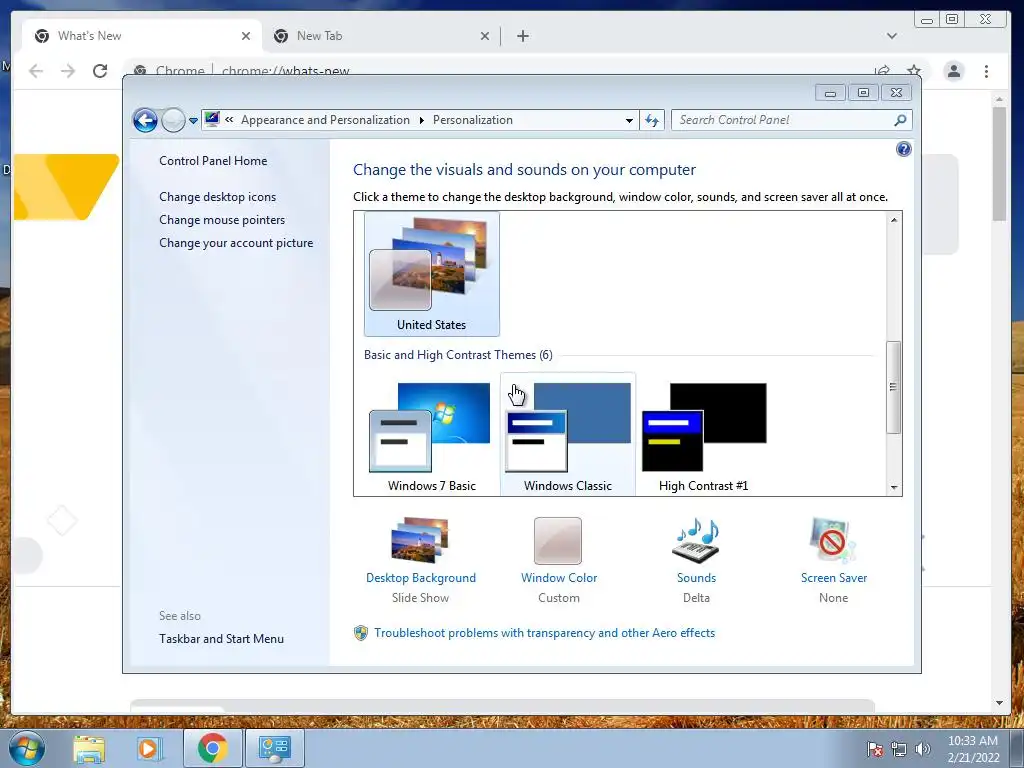This screenshot has width=1024, height=768.
Task: Click Appearance and Personalization breadcrumb
Action: click(325, 120)
